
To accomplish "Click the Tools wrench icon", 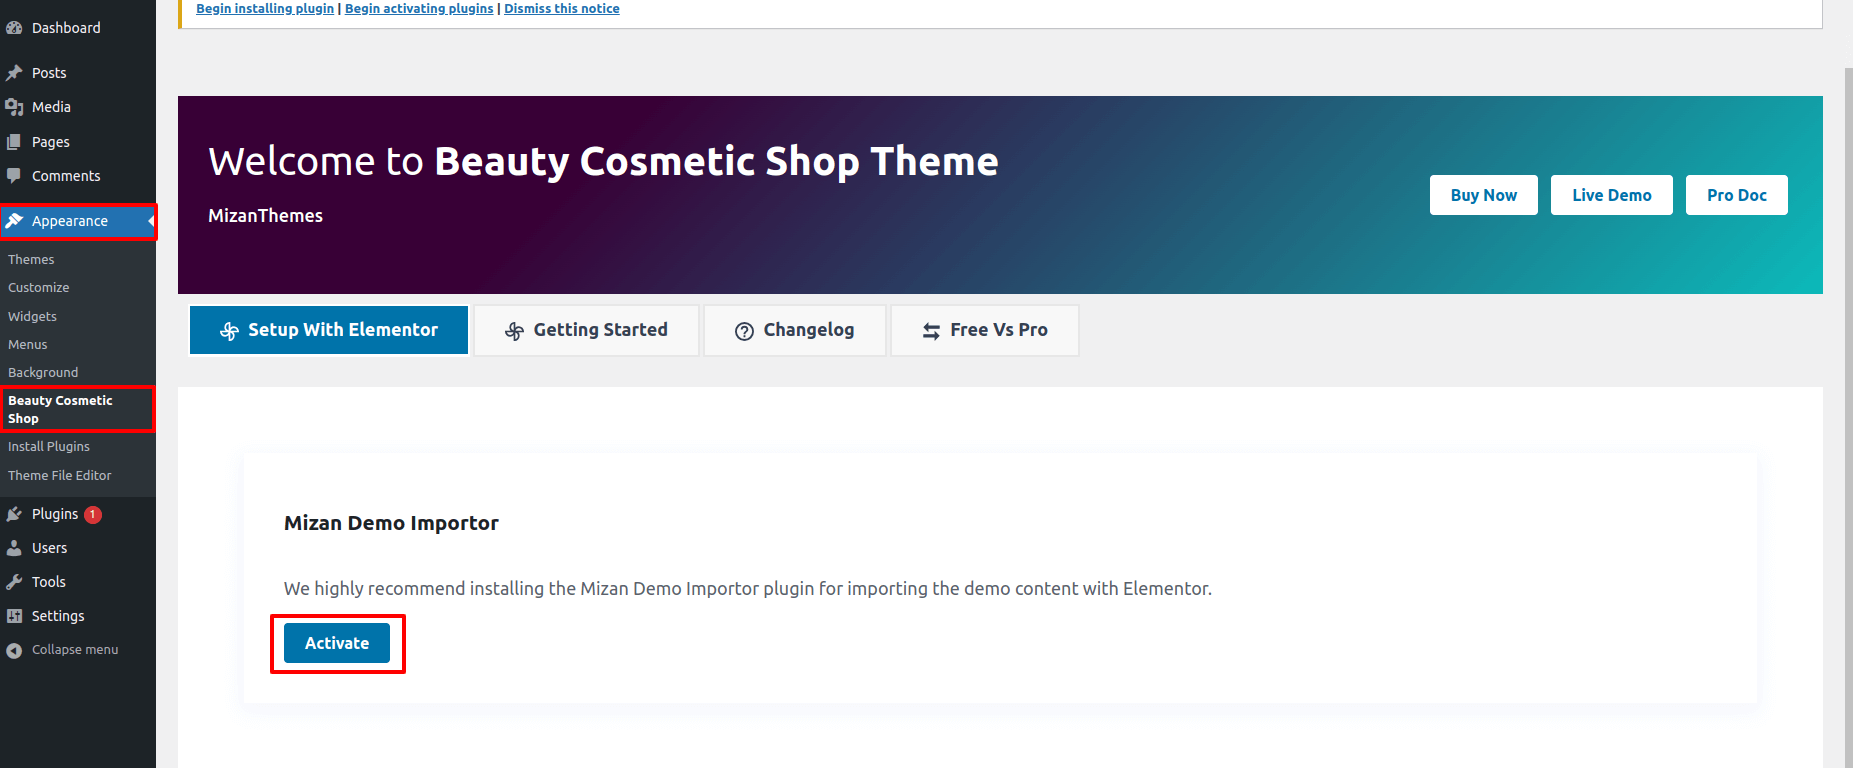I will [14, 582].
